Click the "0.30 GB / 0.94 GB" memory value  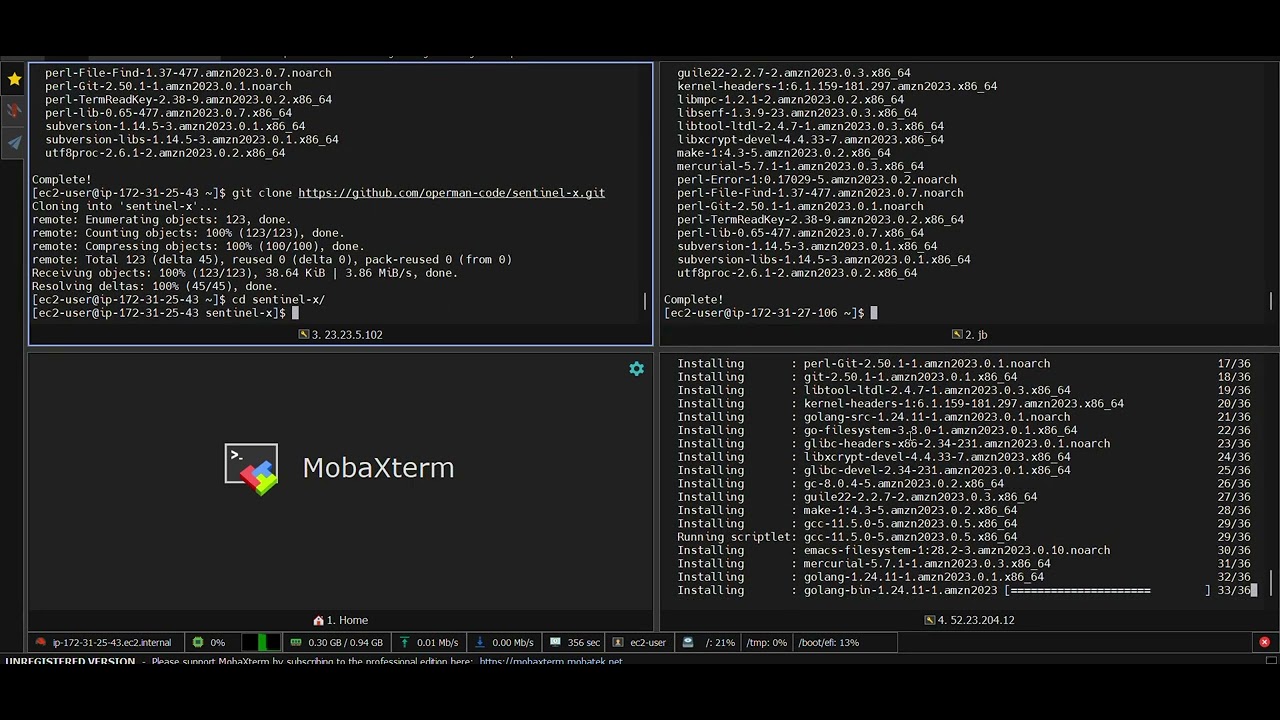point(345,642)
